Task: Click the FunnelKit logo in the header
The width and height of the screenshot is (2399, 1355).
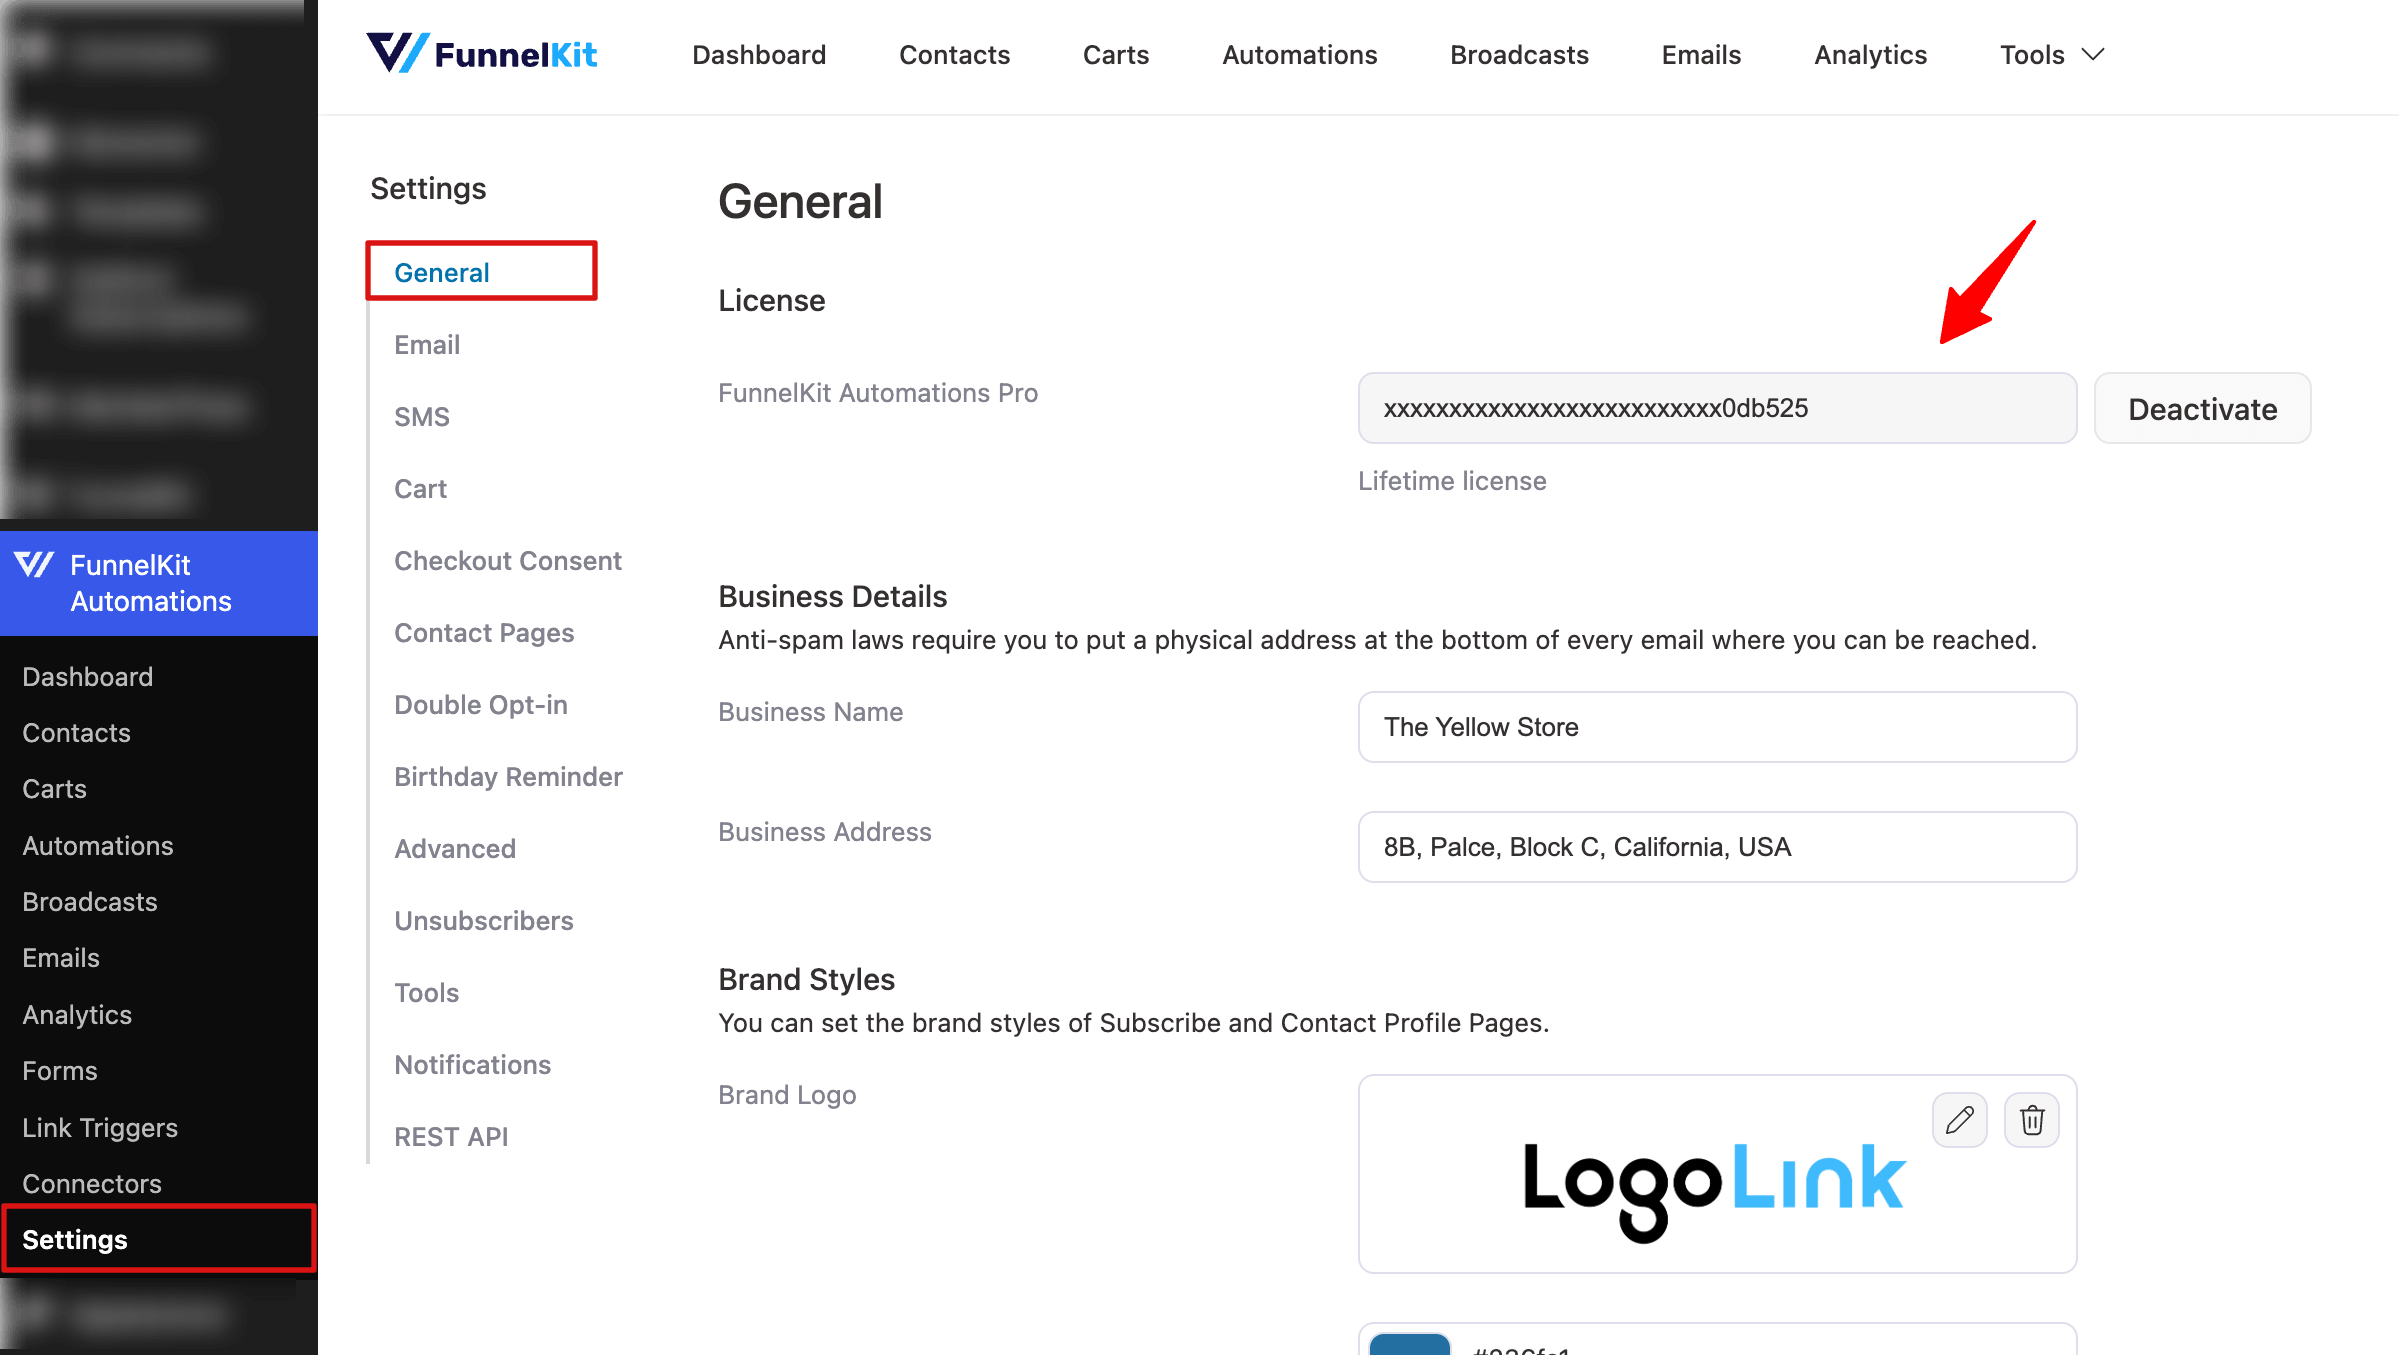Action: [x=483, y=54]
